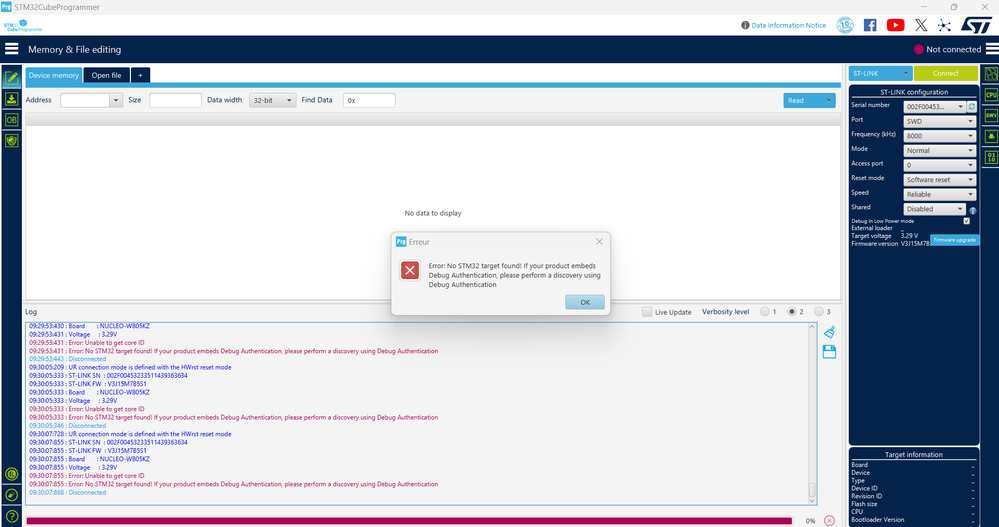The image size is (999, 527).
Task: Set verbosity level to 2
Action: click(792, 312)
